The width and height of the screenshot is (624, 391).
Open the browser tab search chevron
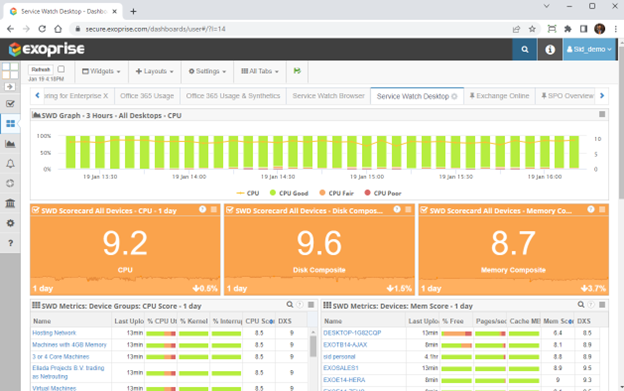546,6
